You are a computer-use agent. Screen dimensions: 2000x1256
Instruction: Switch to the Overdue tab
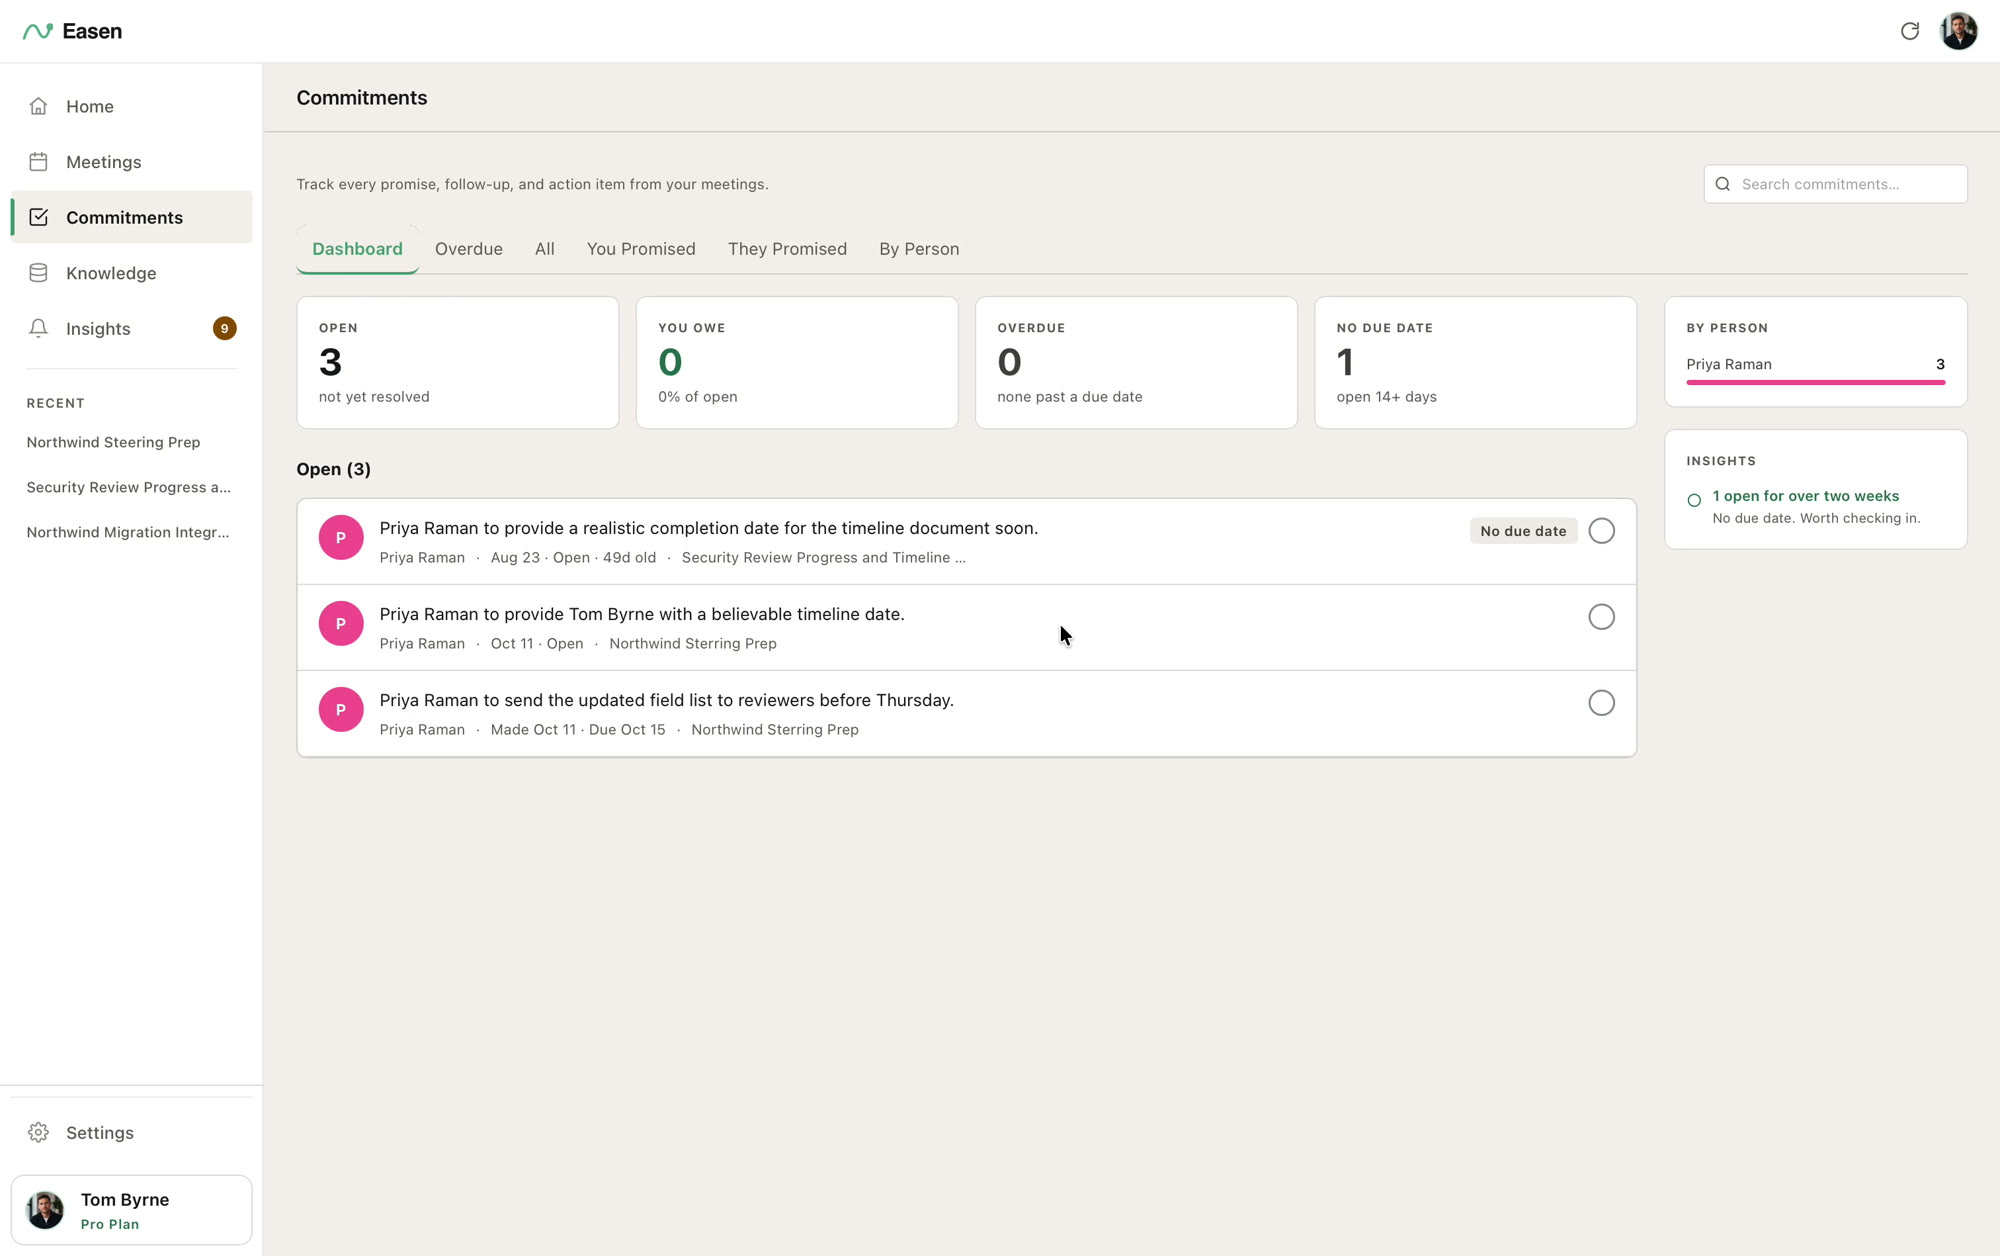468,249
